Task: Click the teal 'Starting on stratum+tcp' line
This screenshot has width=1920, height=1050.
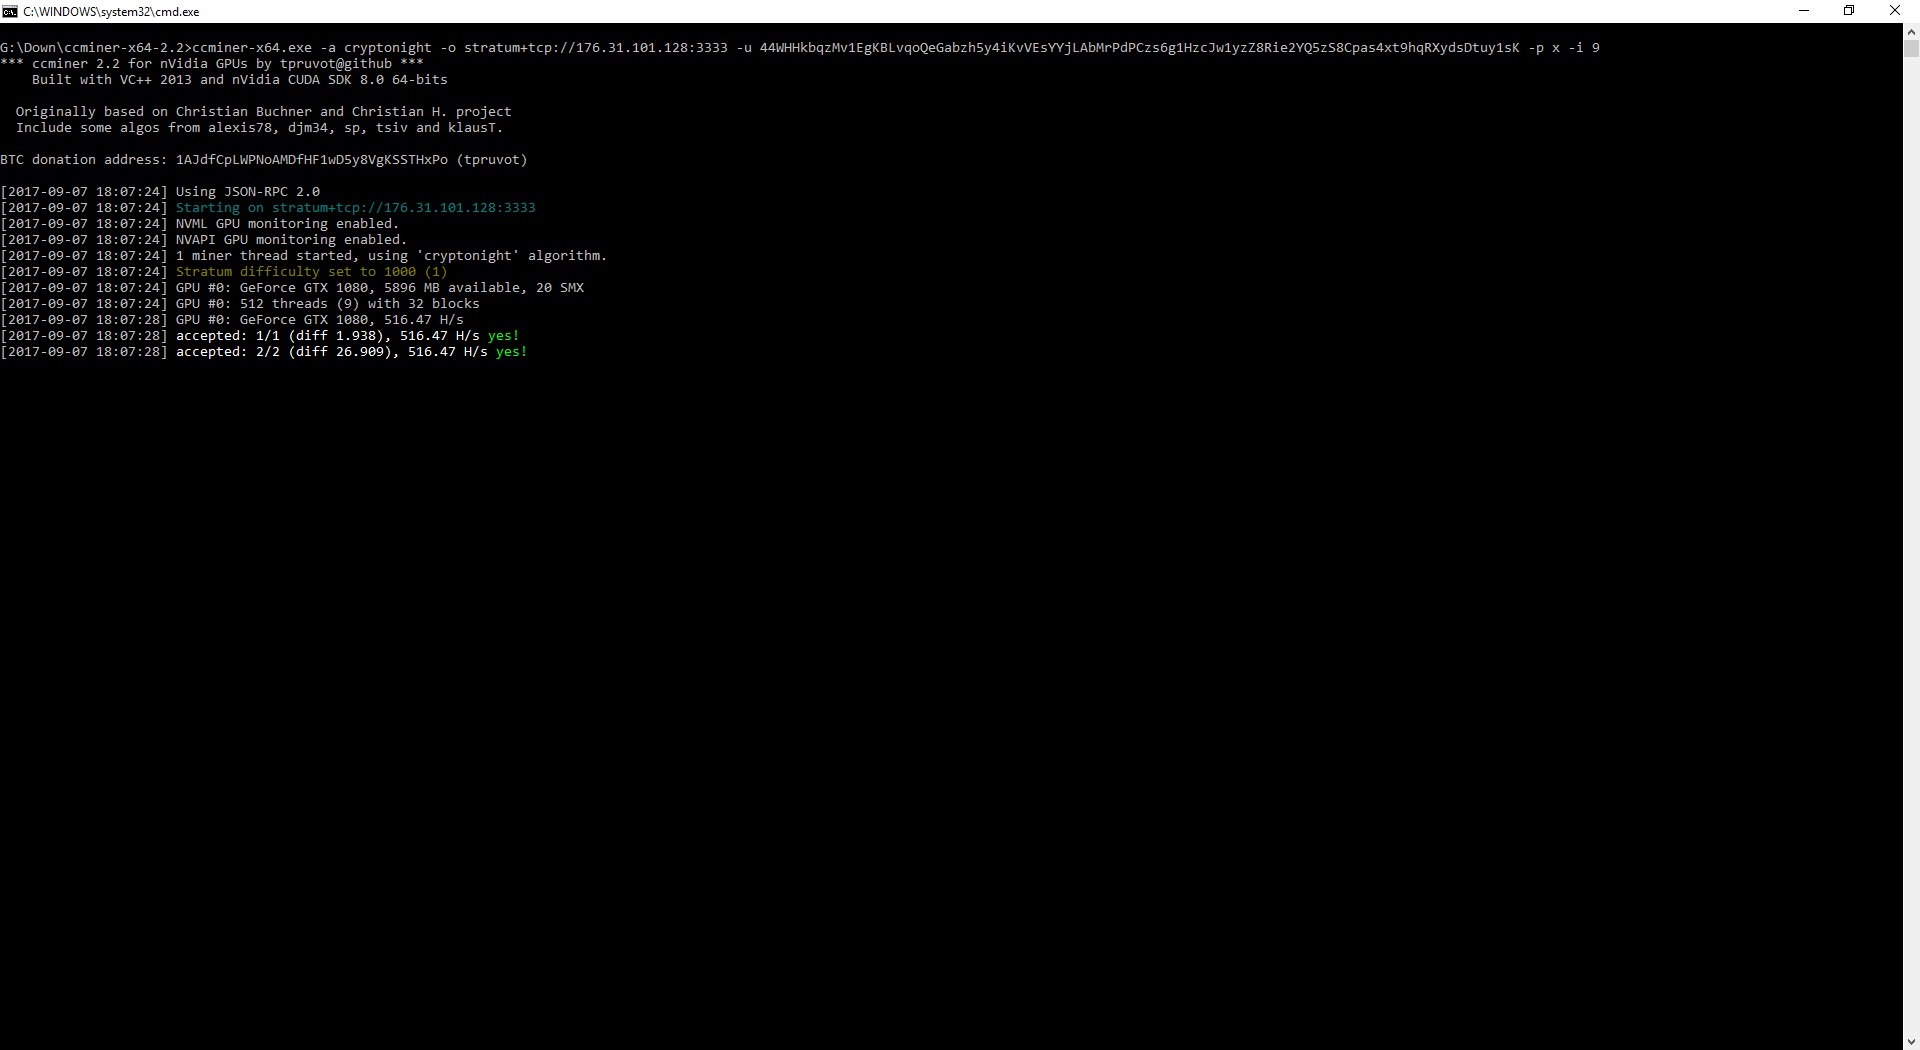Action: [355, 208]
